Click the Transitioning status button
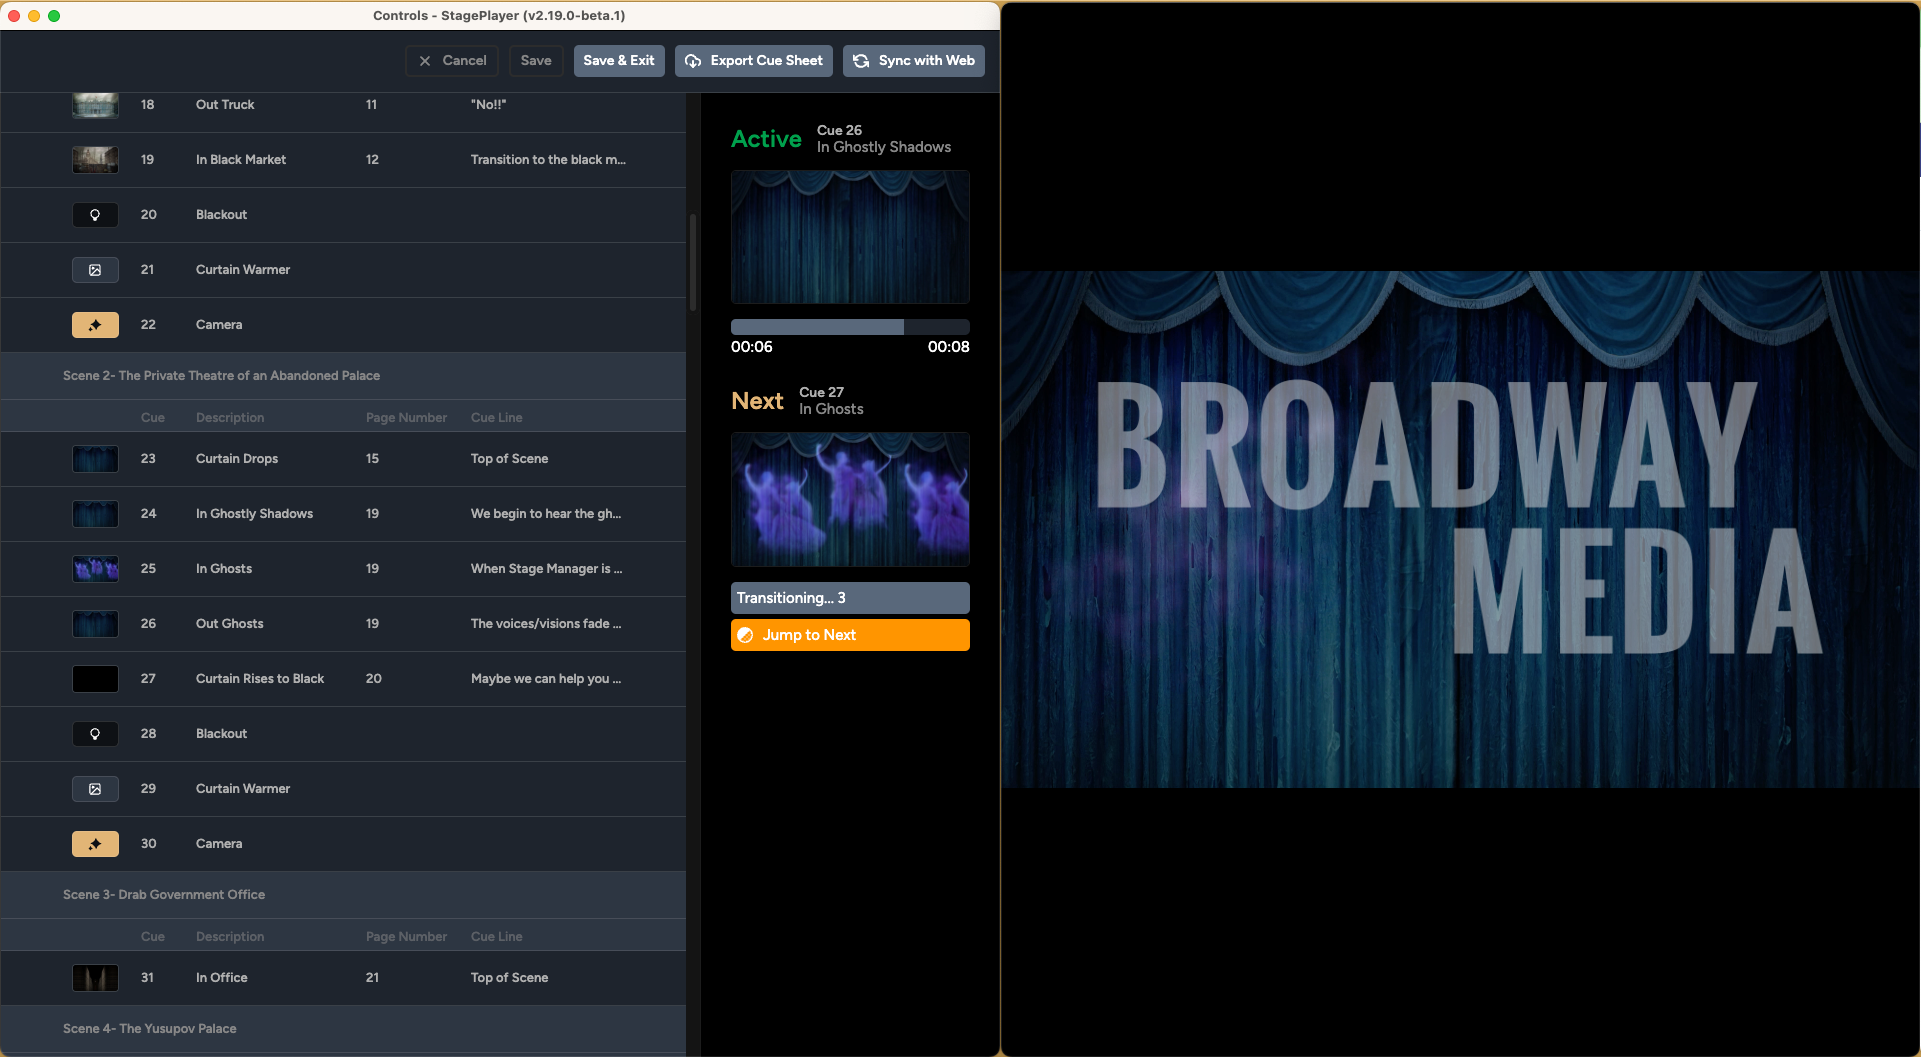This screenshot has height=1057, width=1921. pos(850,598)
